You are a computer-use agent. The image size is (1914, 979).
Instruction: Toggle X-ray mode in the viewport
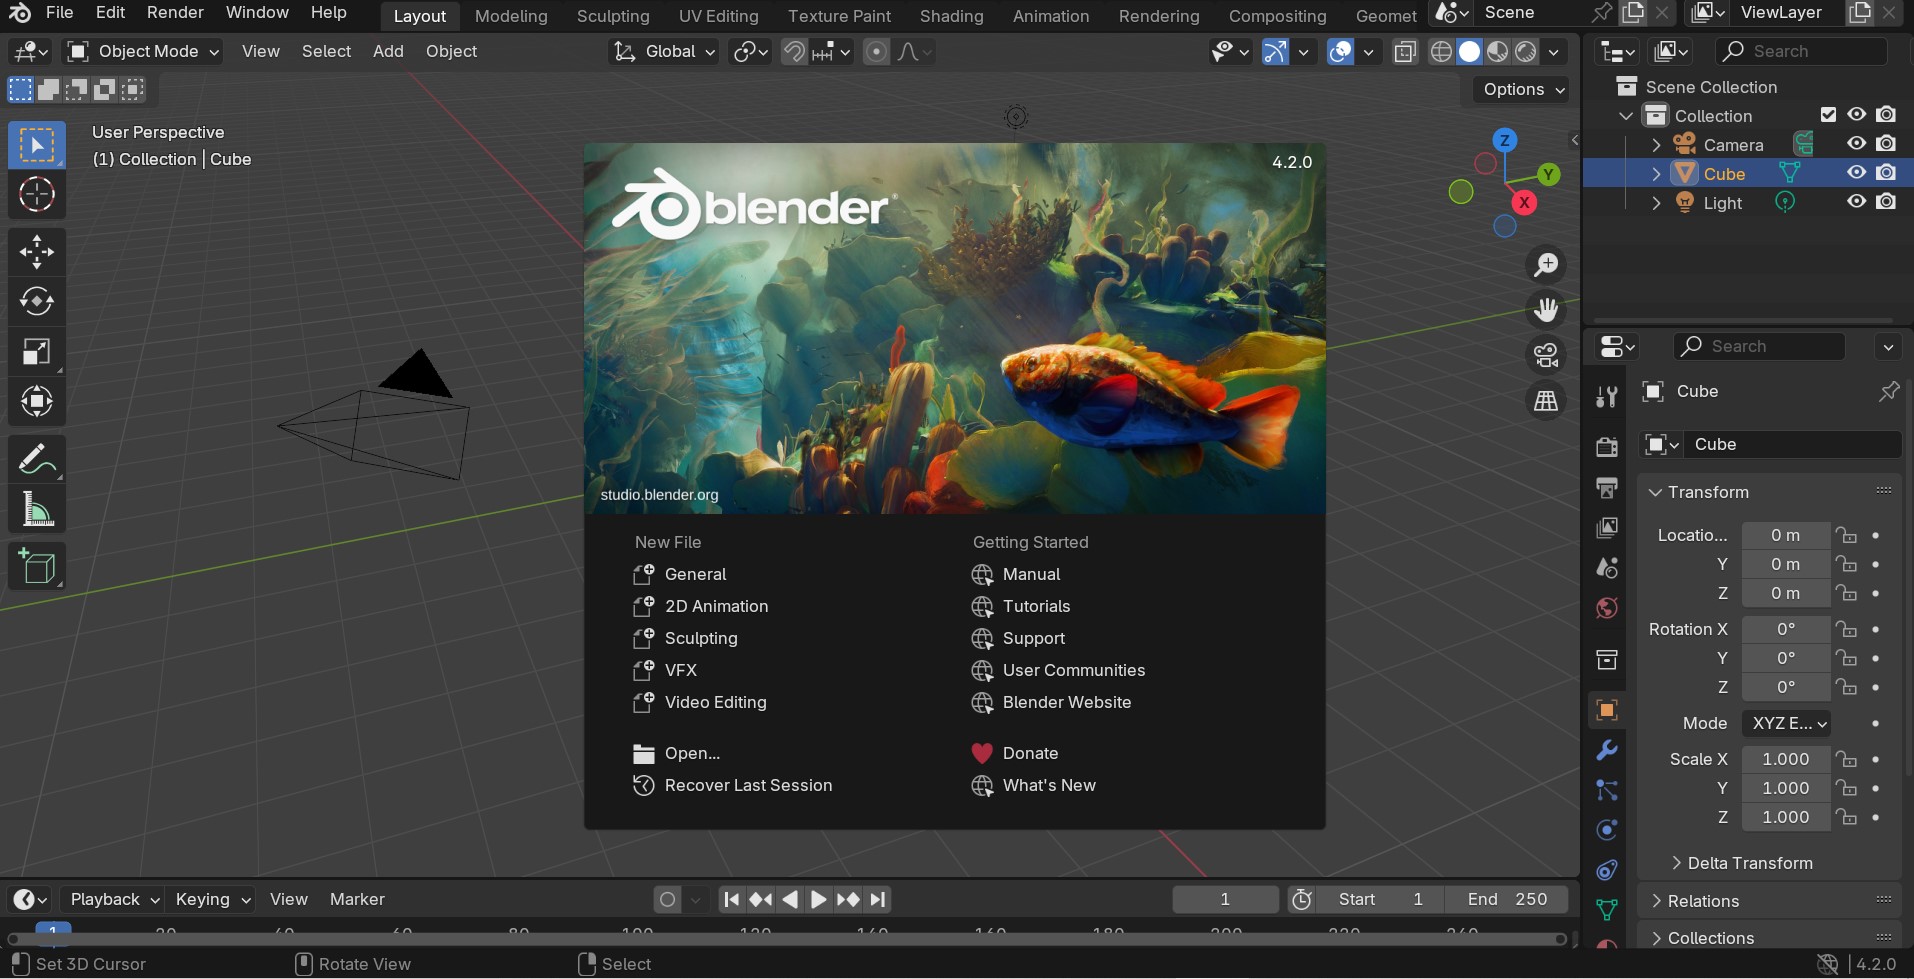tap(1405, 51)
